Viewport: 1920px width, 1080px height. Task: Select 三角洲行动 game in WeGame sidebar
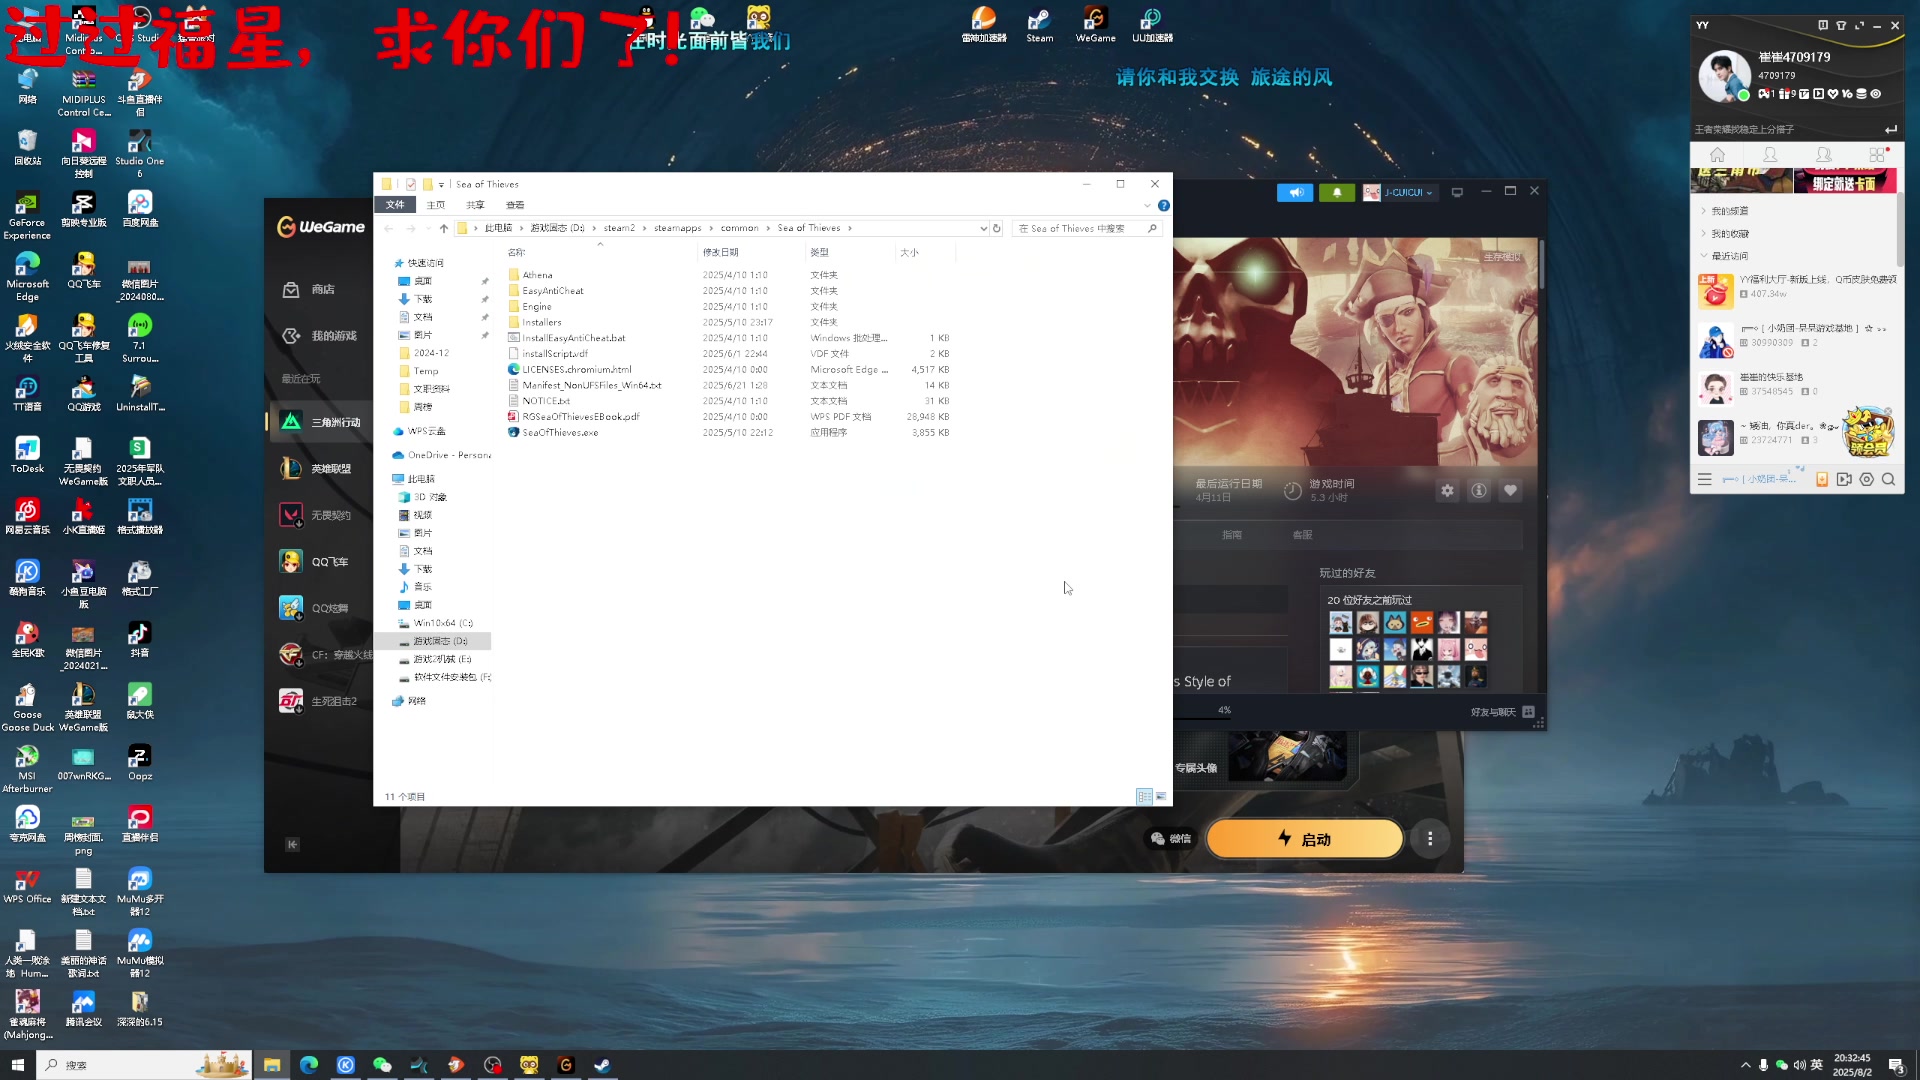coord(320,422)
